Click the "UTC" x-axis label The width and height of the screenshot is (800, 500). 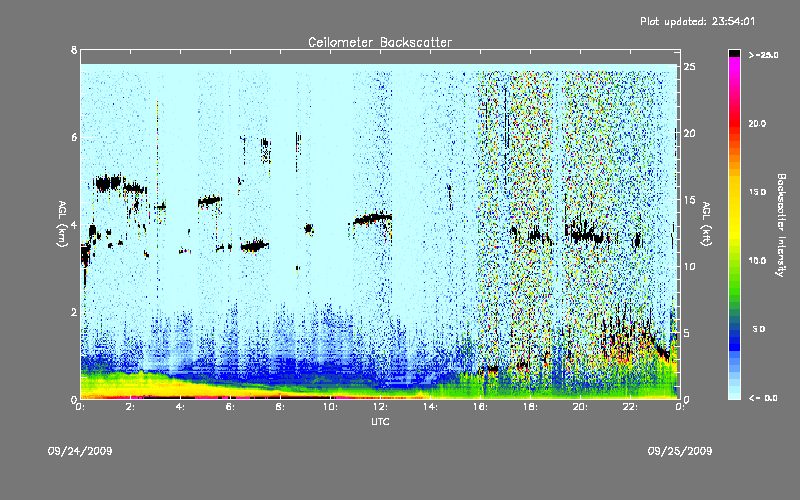[380, 421]
